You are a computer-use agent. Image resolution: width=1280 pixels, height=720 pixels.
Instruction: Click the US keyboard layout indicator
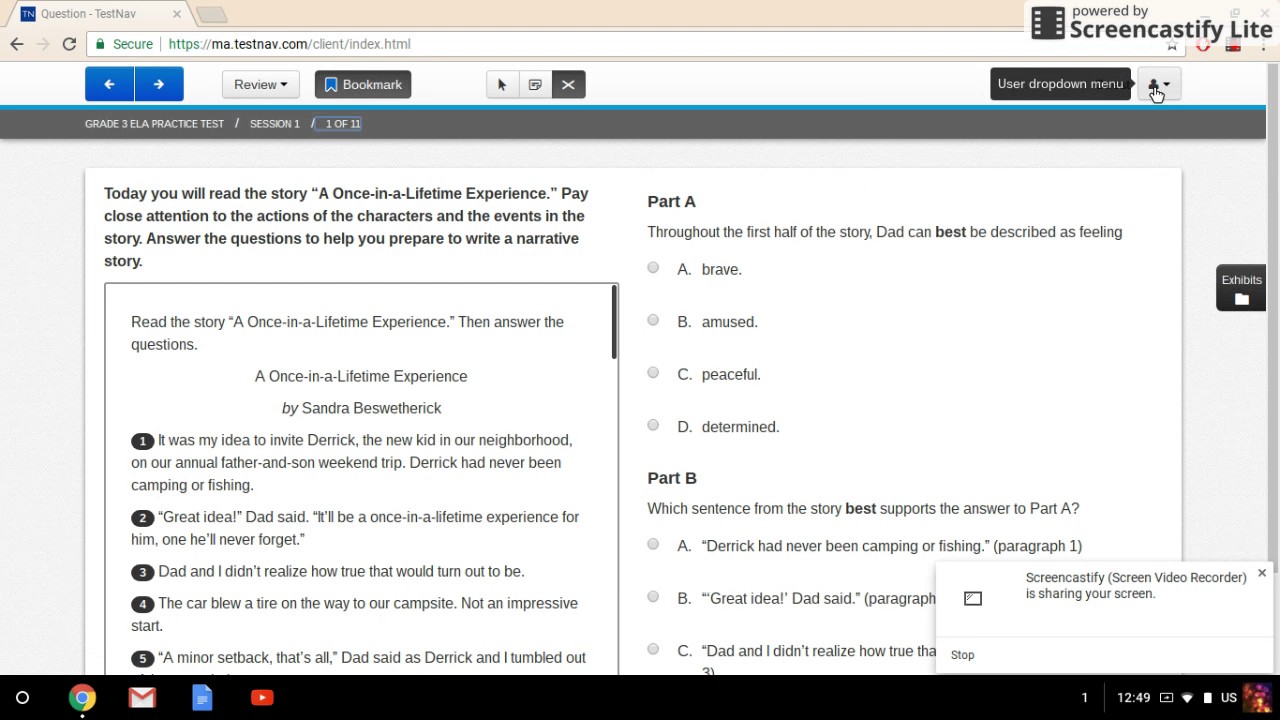[x=1229, y=698]
